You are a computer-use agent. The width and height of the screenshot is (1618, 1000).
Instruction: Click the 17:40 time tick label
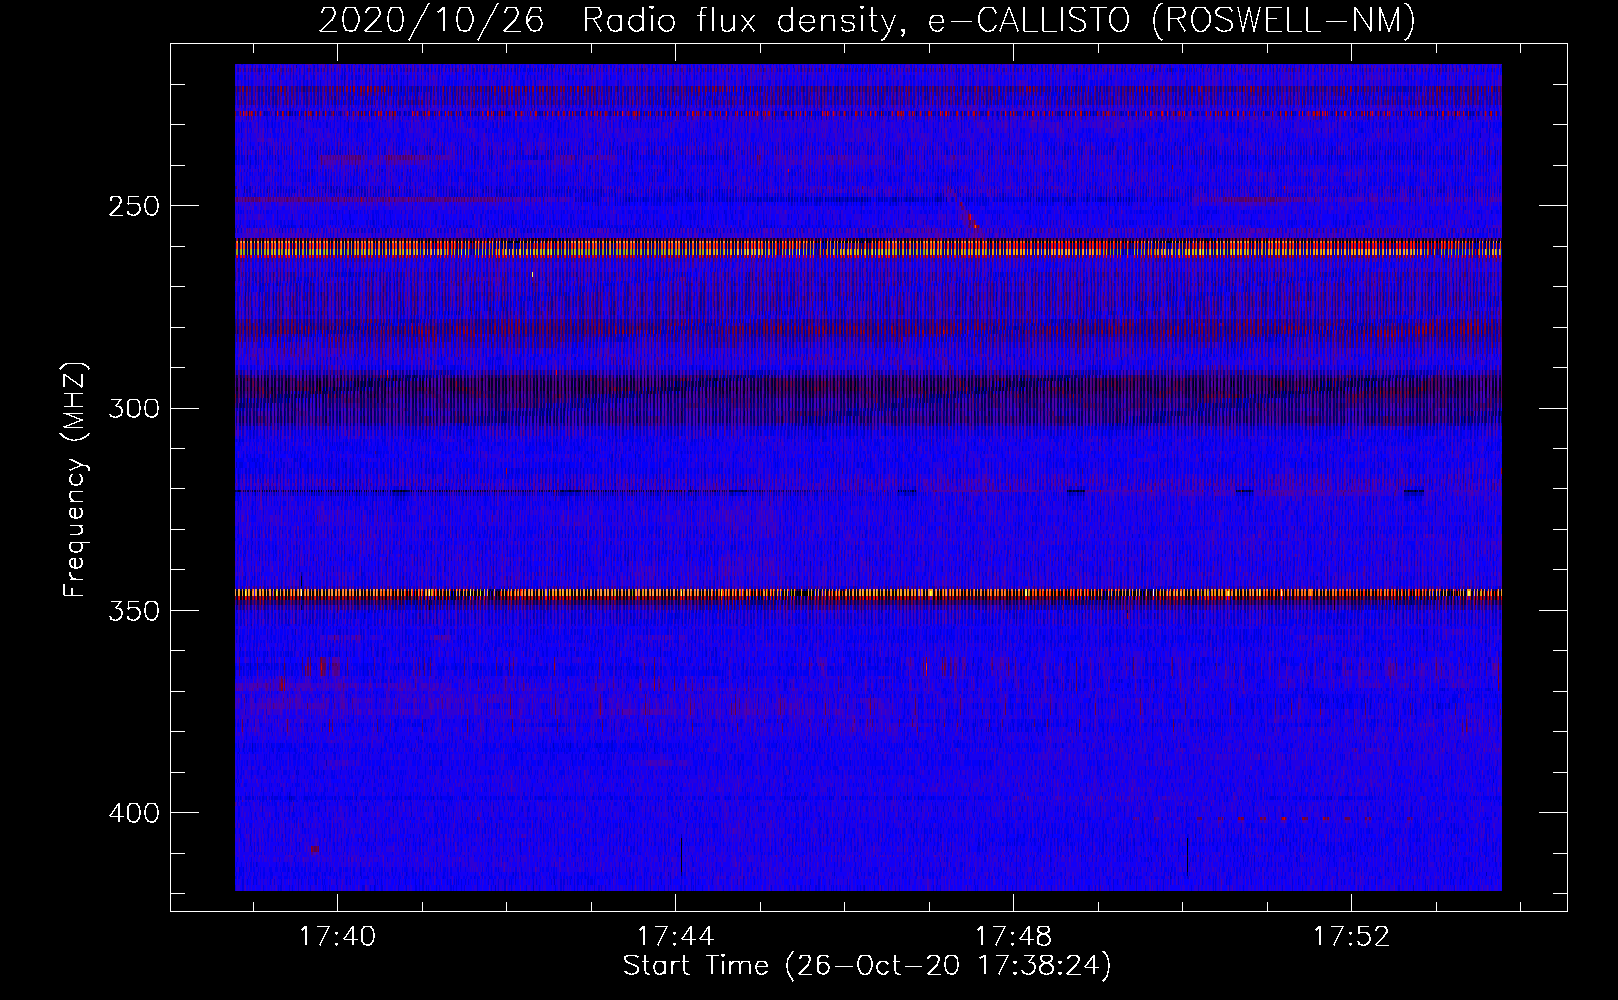point(338,936)
